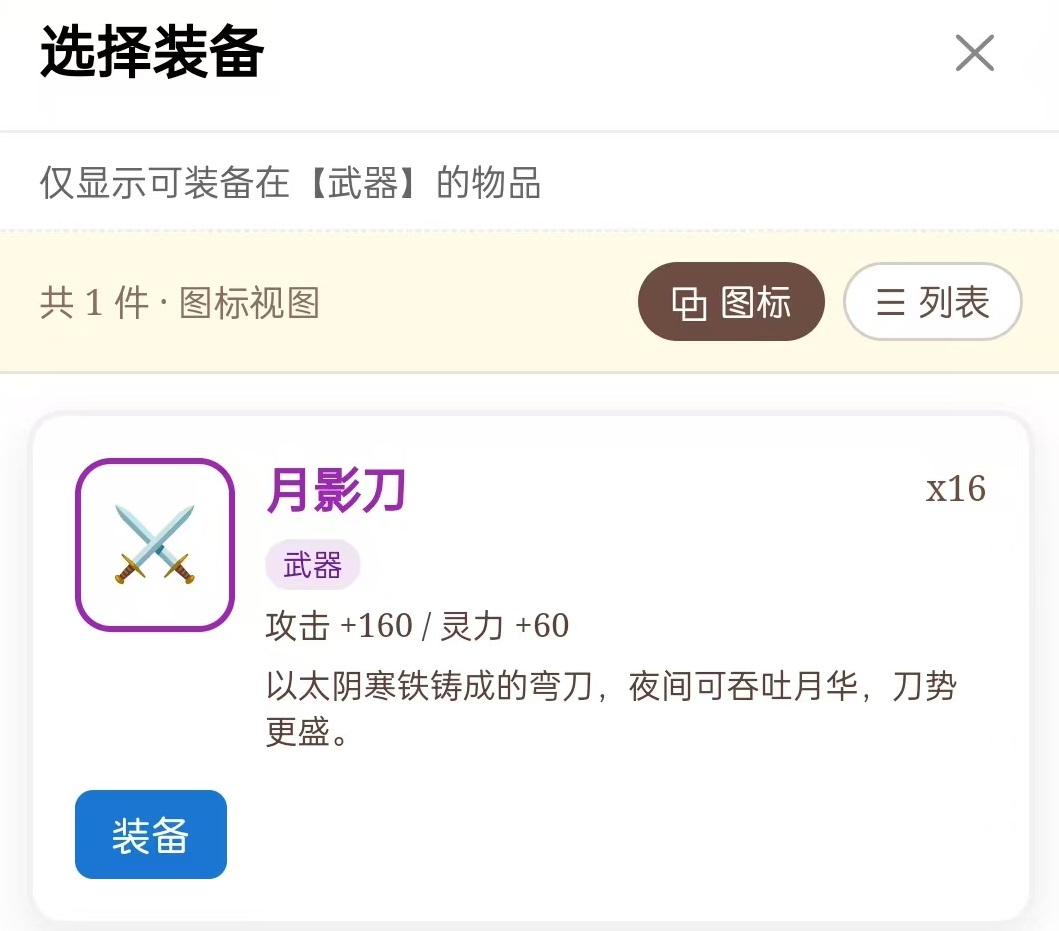The width and height of the screenshot is (1059, 931).
Task: Click the weapon description text about 太阴寒铁
Action: [500, 686]
